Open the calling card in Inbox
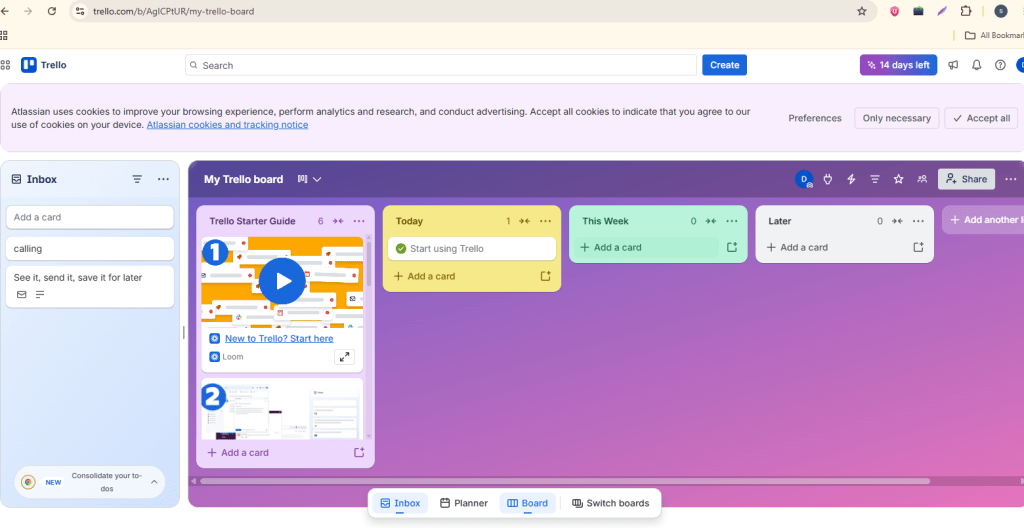1024x528 pixels. (x=90, y=249)
